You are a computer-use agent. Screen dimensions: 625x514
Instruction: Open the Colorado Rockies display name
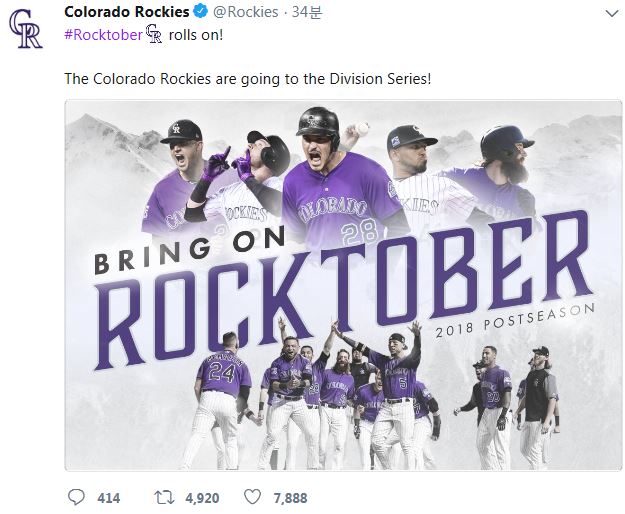tap(126, 12)
